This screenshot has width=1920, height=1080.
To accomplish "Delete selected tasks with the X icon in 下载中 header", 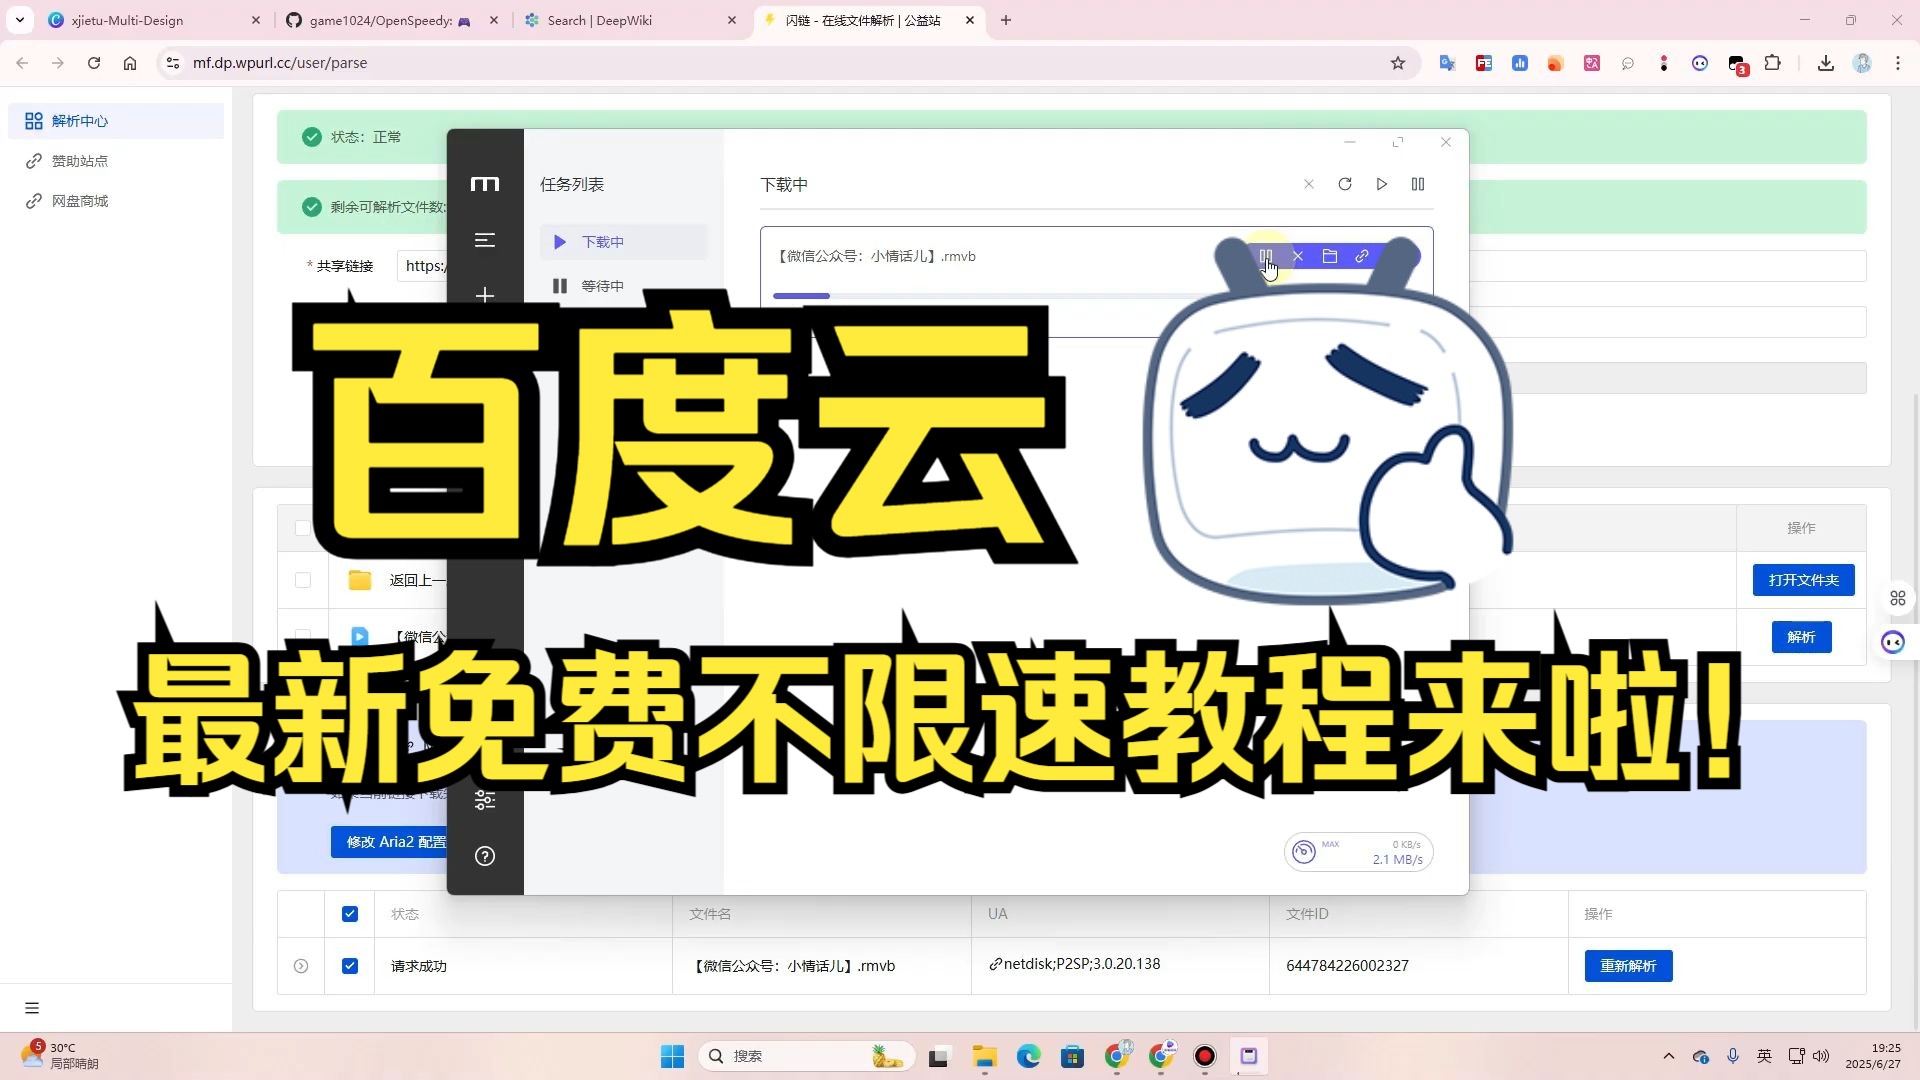I will point(1309,184).
